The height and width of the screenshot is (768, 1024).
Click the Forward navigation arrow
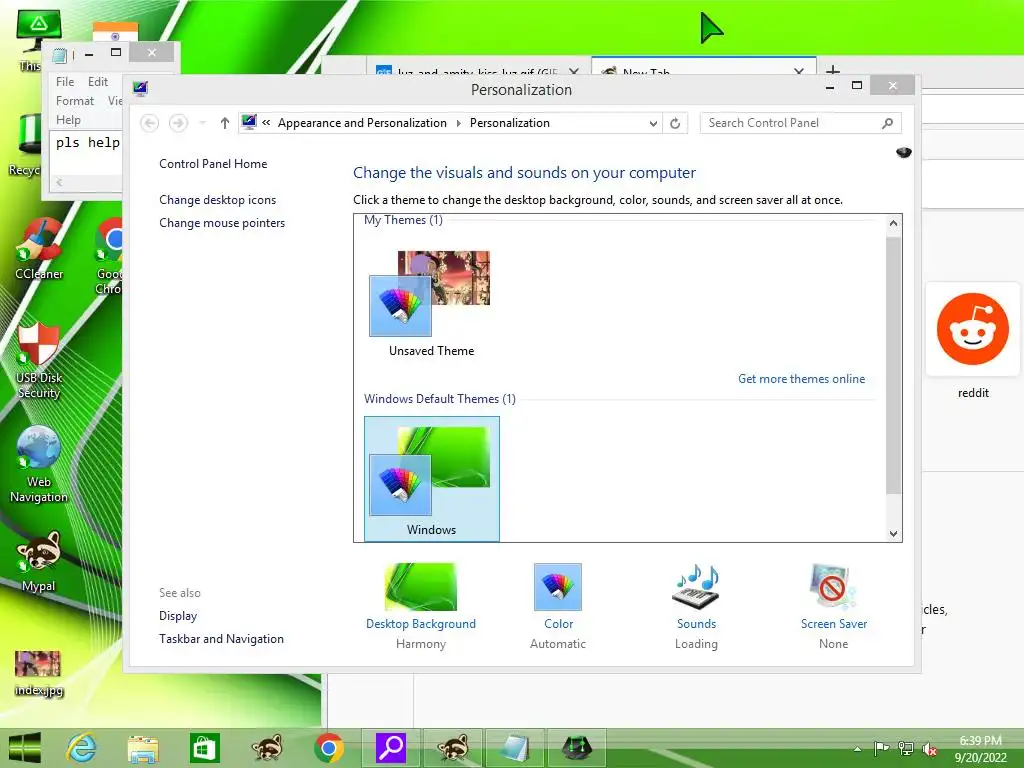click(x=178, y=123)
